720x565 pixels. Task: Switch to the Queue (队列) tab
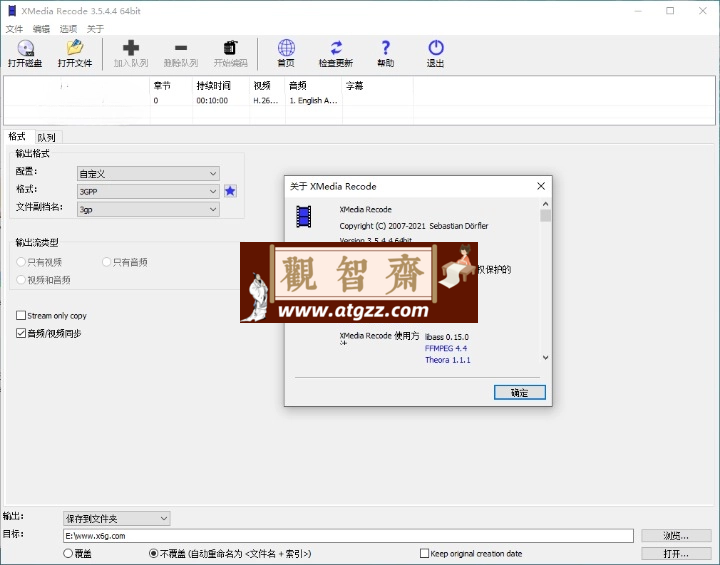[46, 137]
